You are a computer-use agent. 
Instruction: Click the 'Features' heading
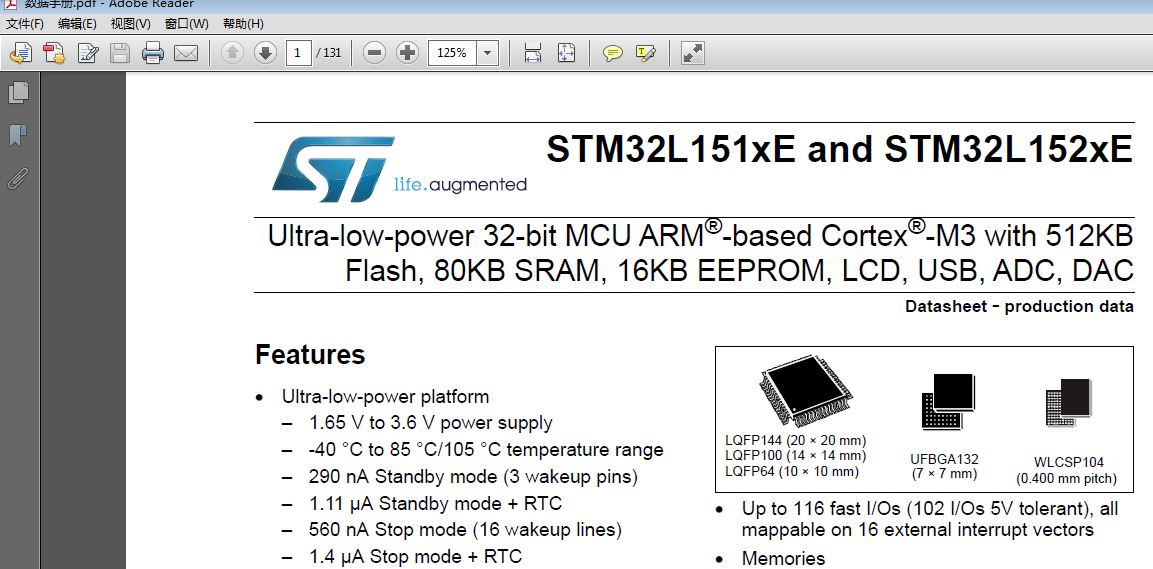[310, 354]
